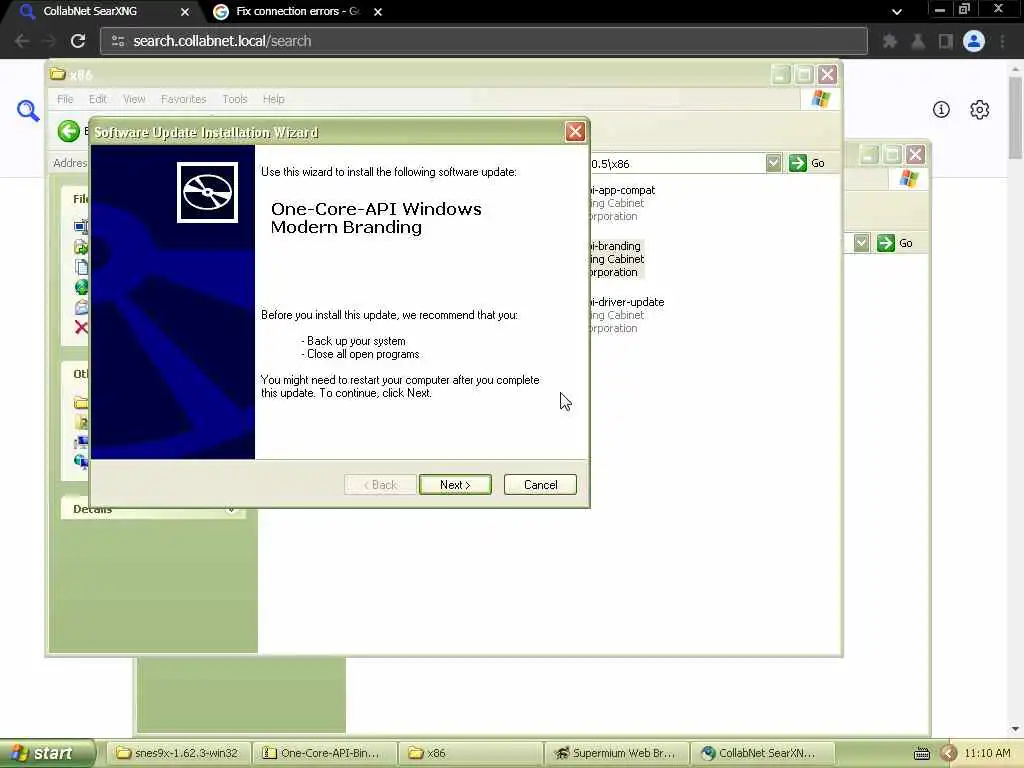Expand the Details panel chevron
This screenshot has height=768, width=1024.
(x=231, y=509)
